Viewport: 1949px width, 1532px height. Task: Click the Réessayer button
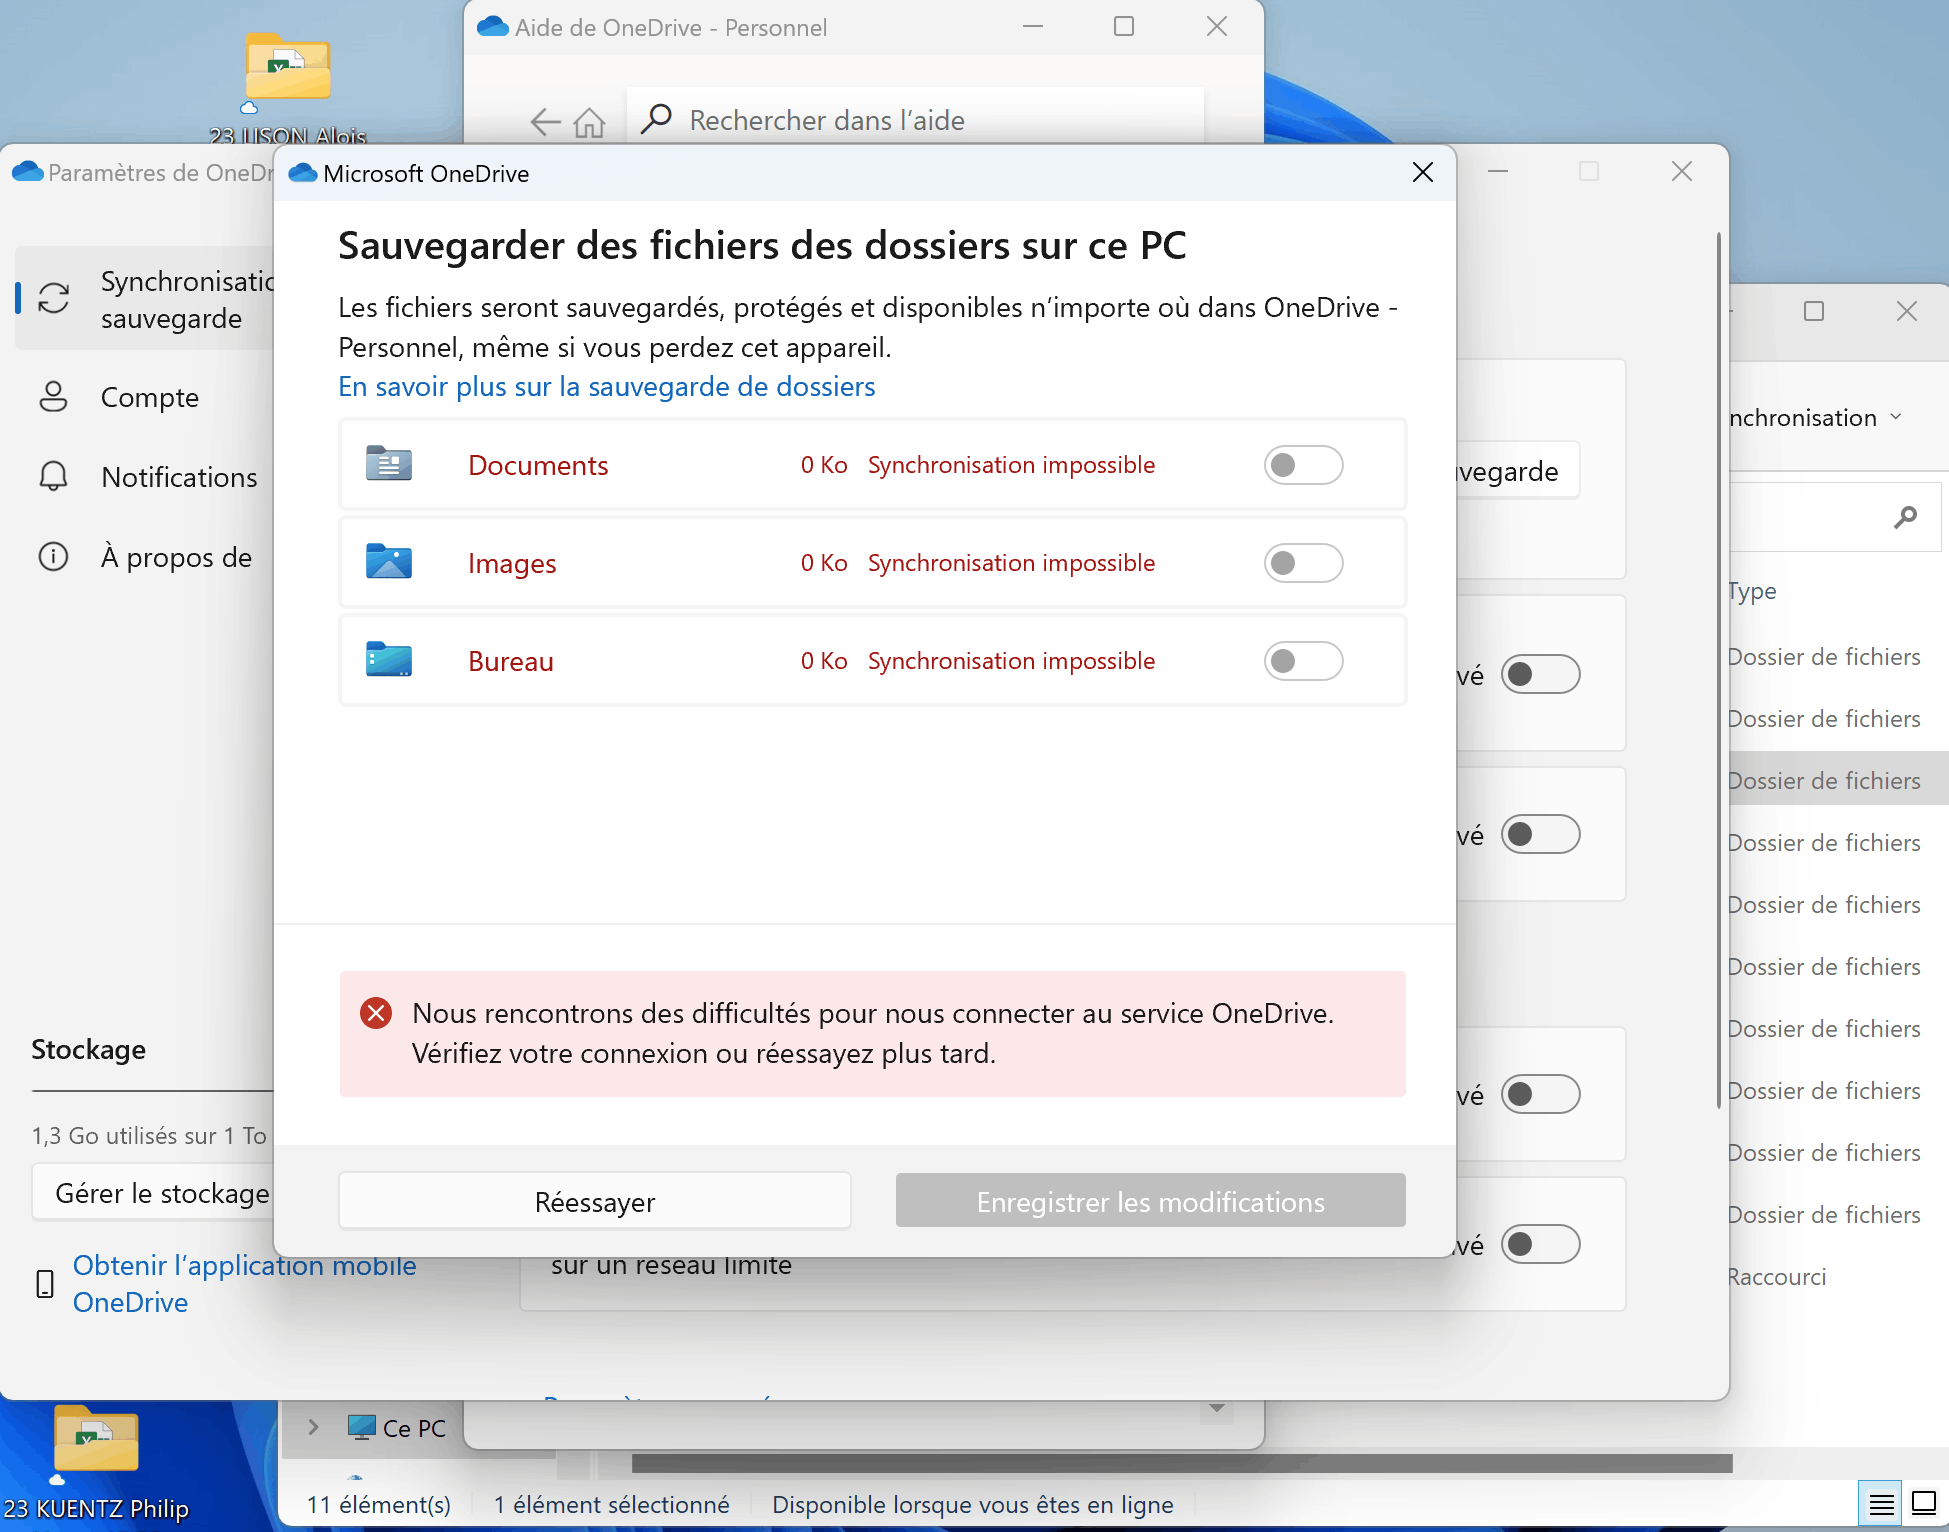[595, 1201]
